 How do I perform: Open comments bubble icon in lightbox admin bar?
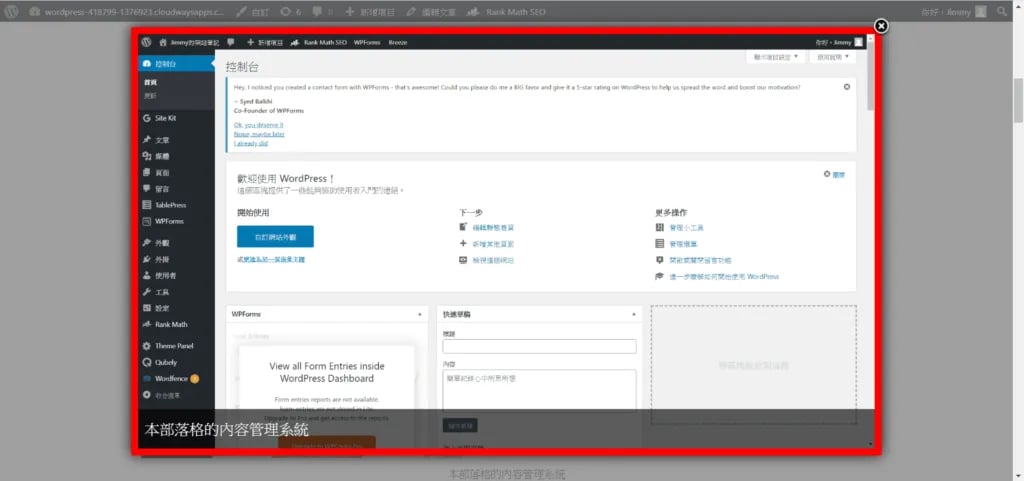[231, 42]
